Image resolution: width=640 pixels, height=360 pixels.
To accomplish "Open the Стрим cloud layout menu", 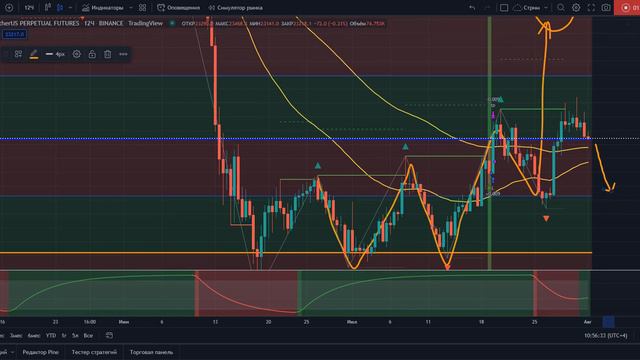I will [x=527, y=7].
